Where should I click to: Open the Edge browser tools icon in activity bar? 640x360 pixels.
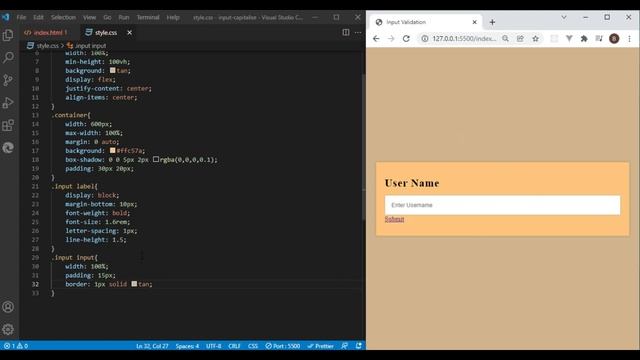point(8,147)
